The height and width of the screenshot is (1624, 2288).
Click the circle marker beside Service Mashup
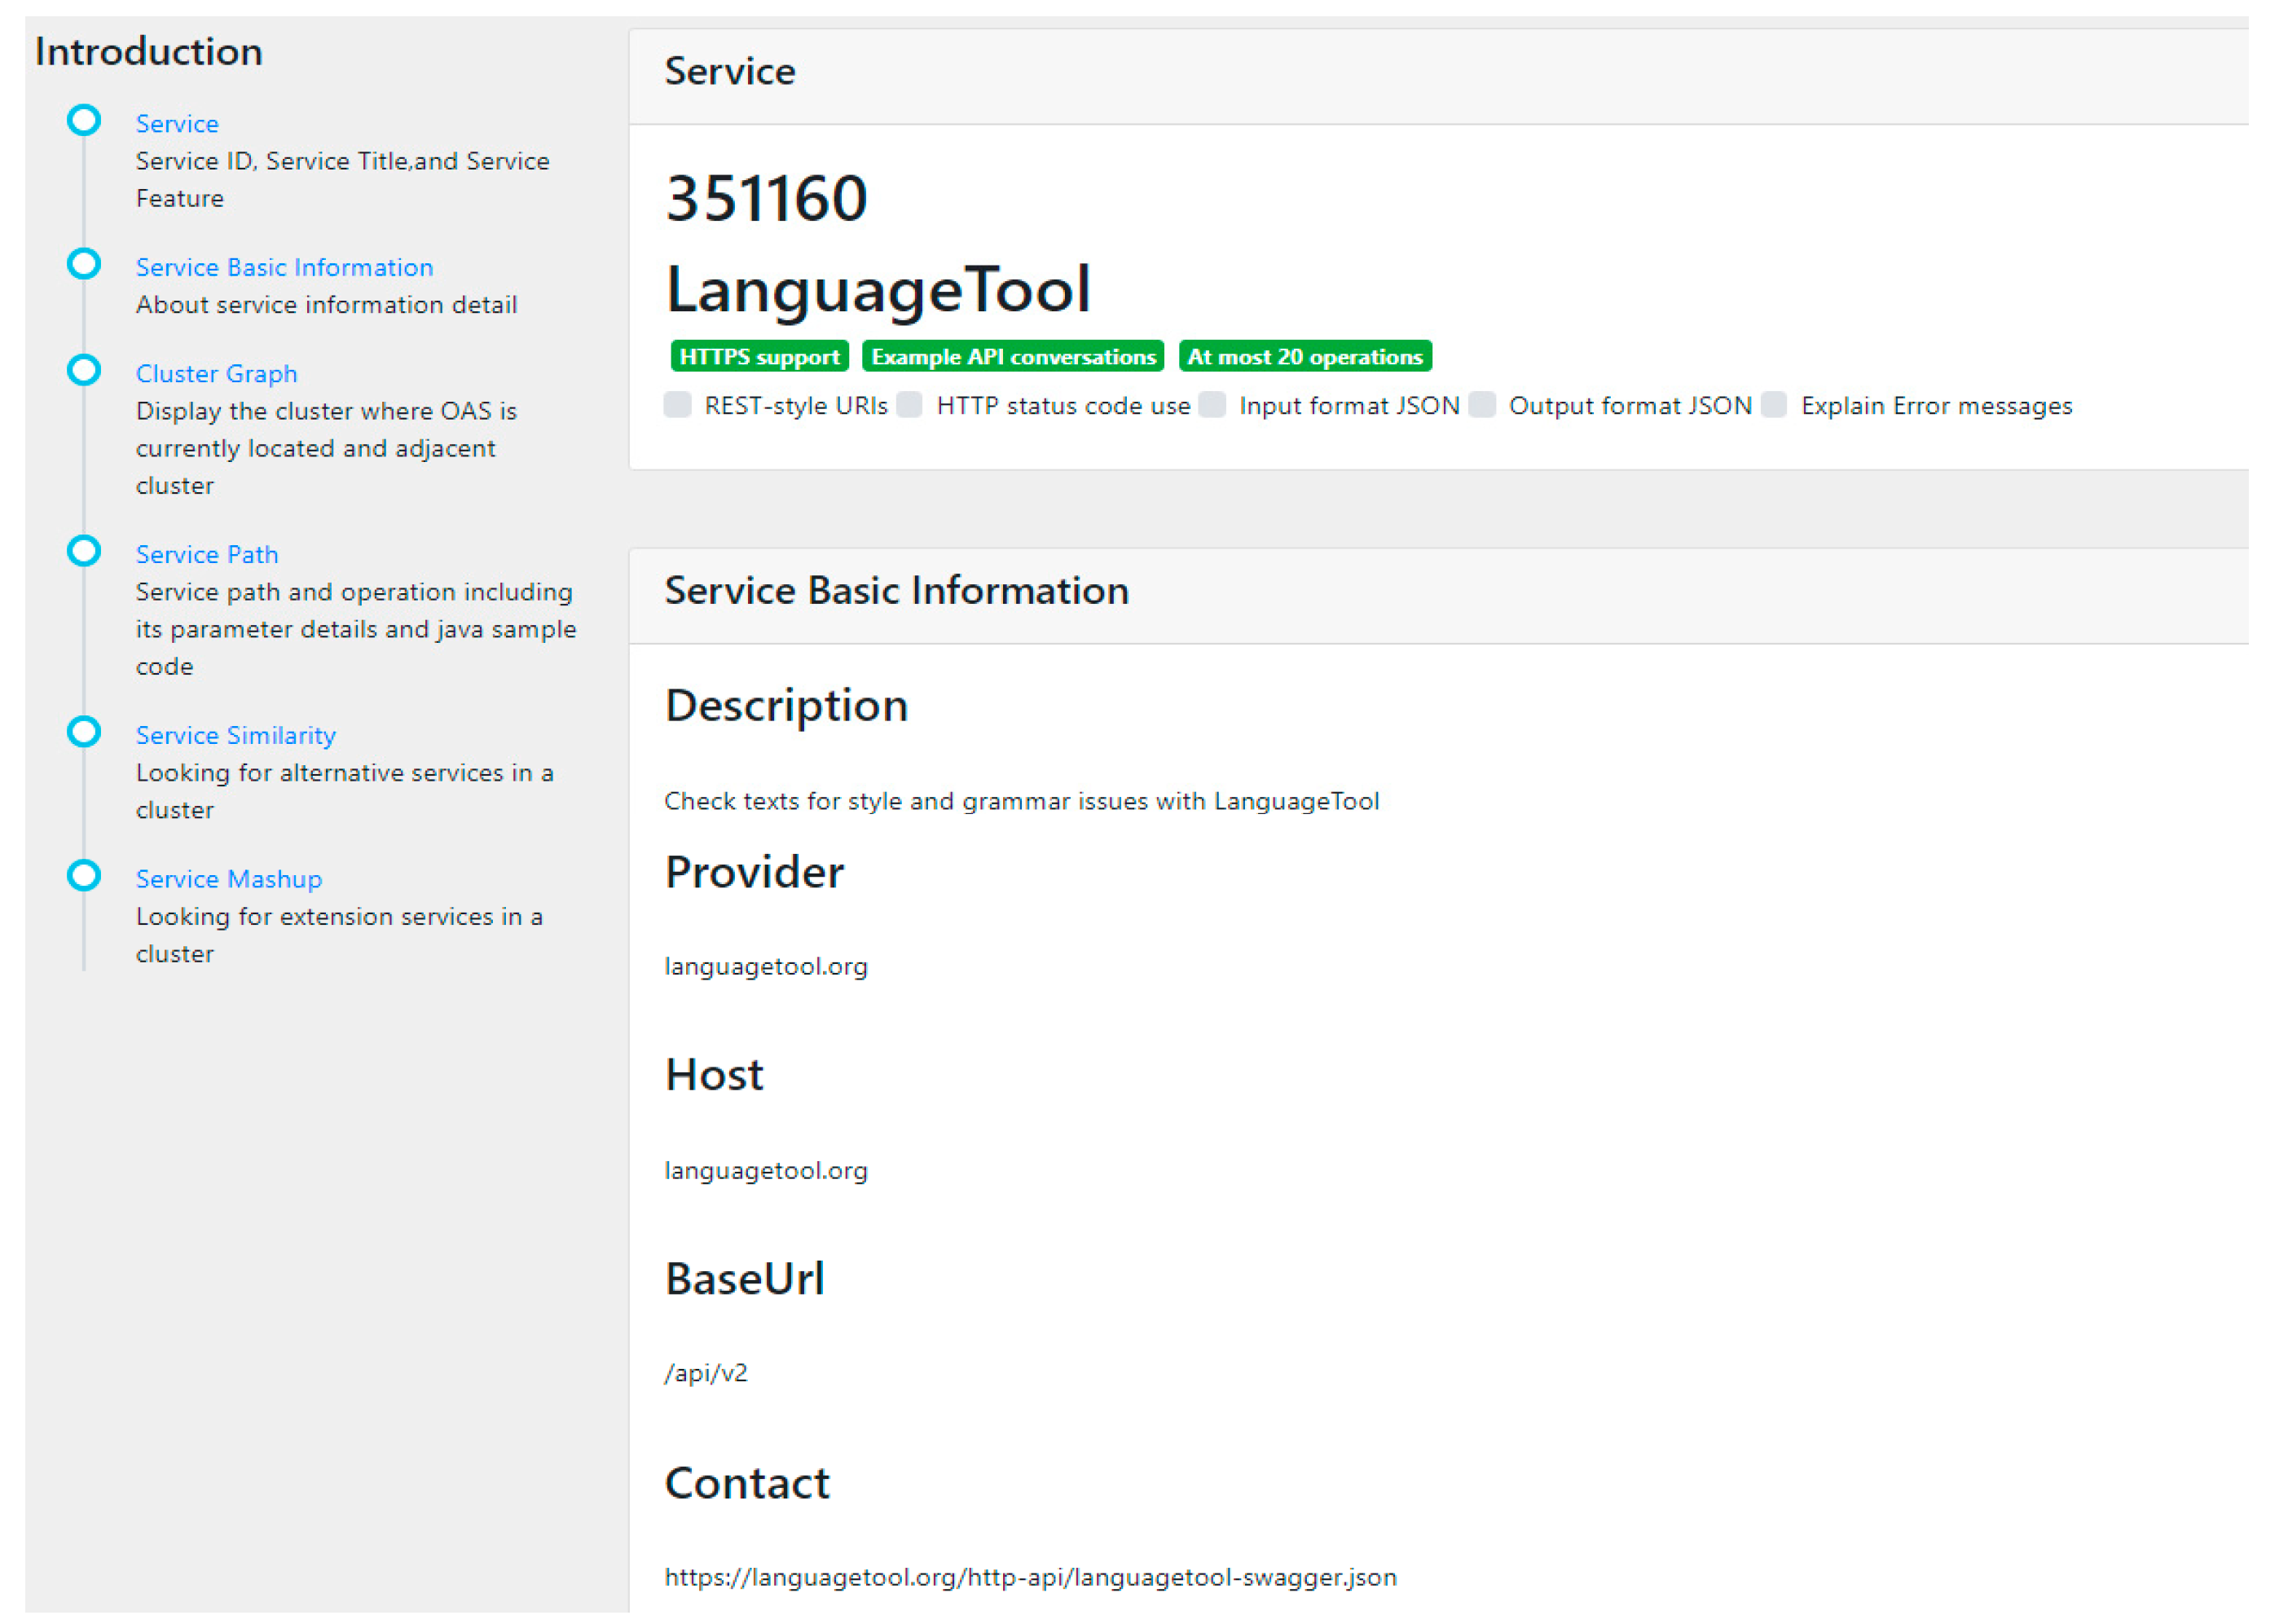pyautogui.click(x=84, y=877)
